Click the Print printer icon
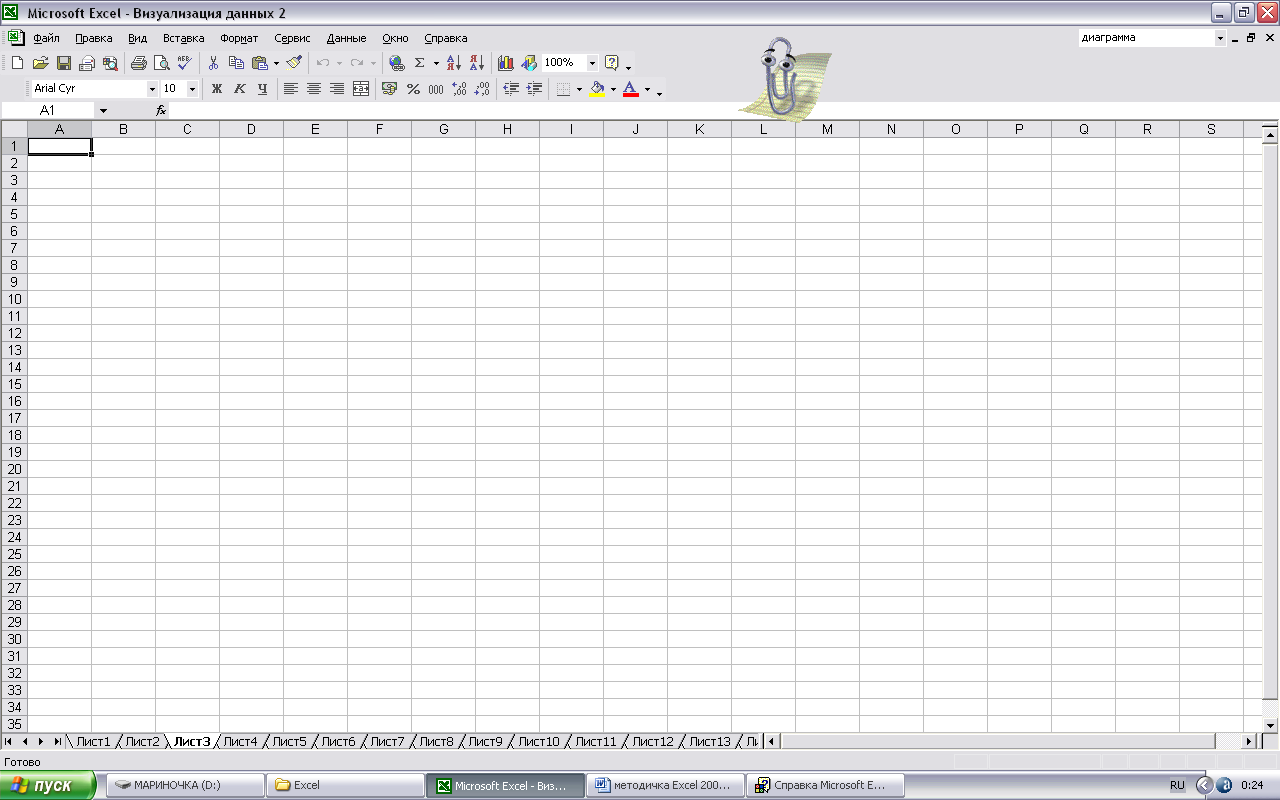The height and width of the screenshot is (800, 1280). pos(139,63)
